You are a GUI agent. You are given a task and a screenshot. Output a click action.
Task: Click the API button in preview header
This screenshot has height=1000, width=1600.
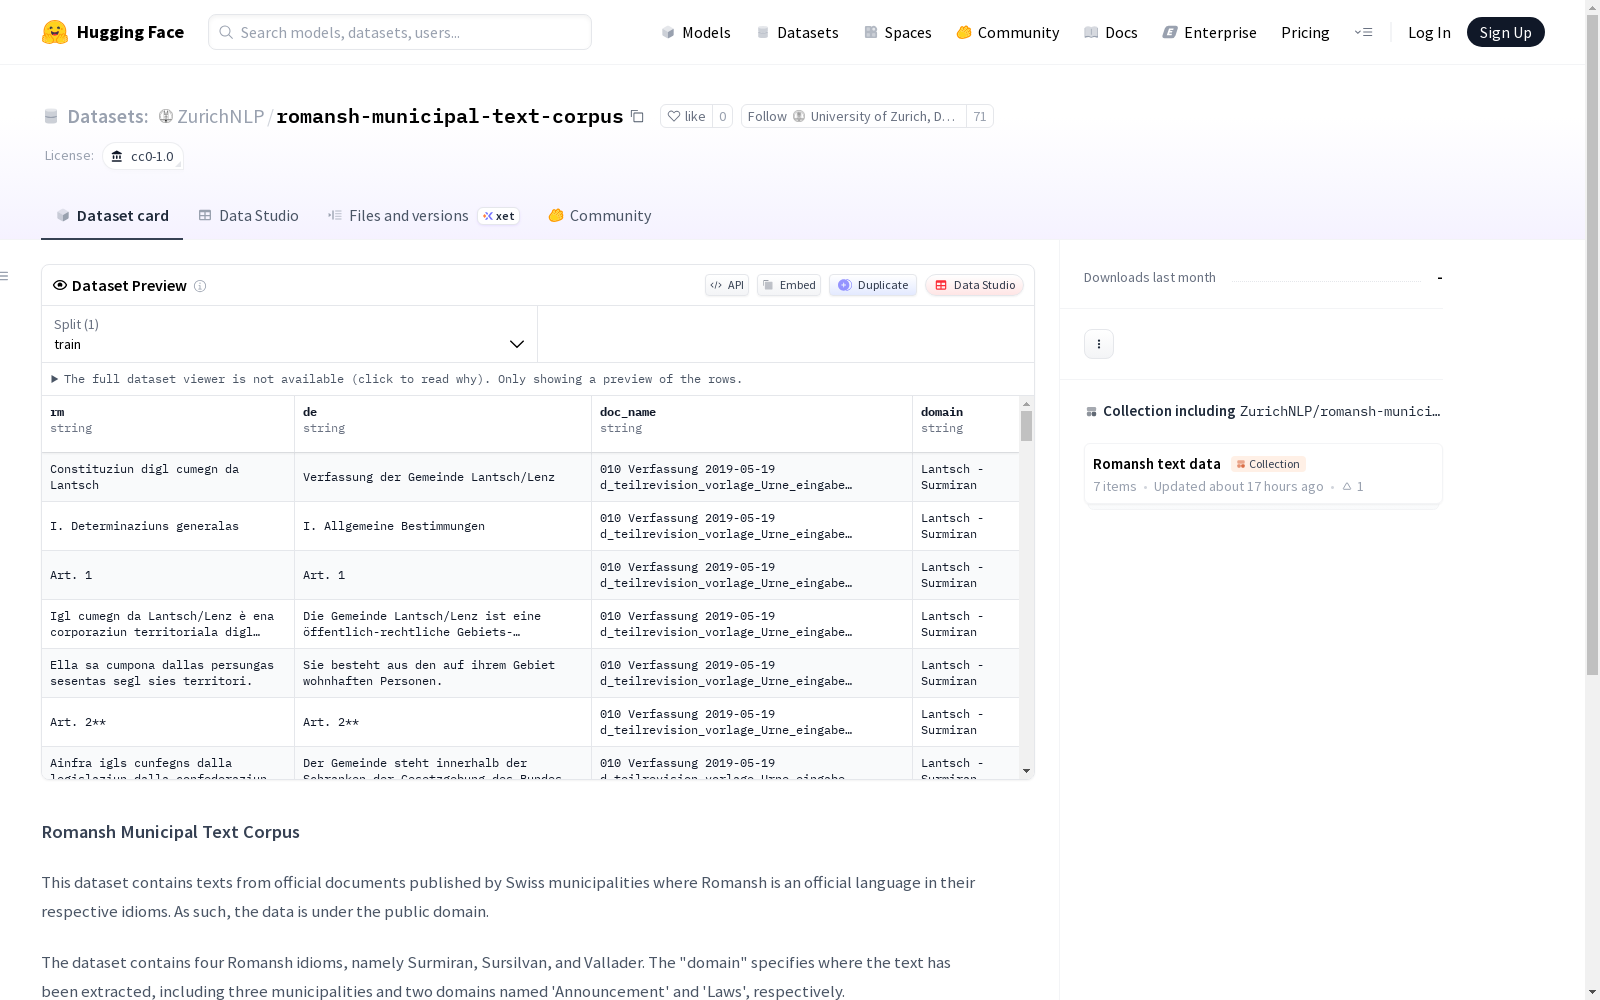tap(727, 285)
